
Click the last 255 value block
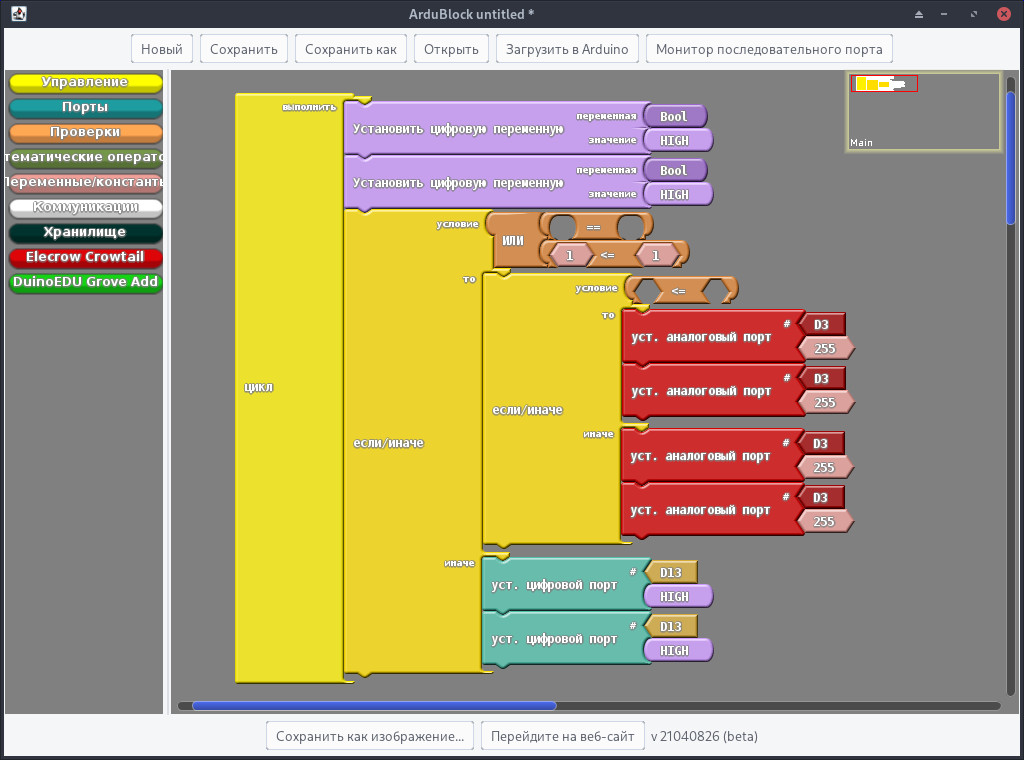(x=824, y=521)
